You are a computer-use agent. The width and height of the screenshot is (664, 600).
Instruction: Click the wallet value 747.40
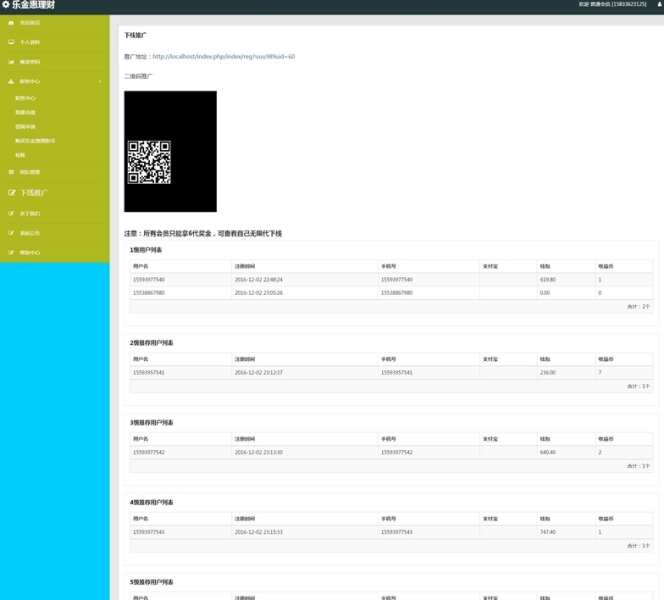tap(548, 532)
